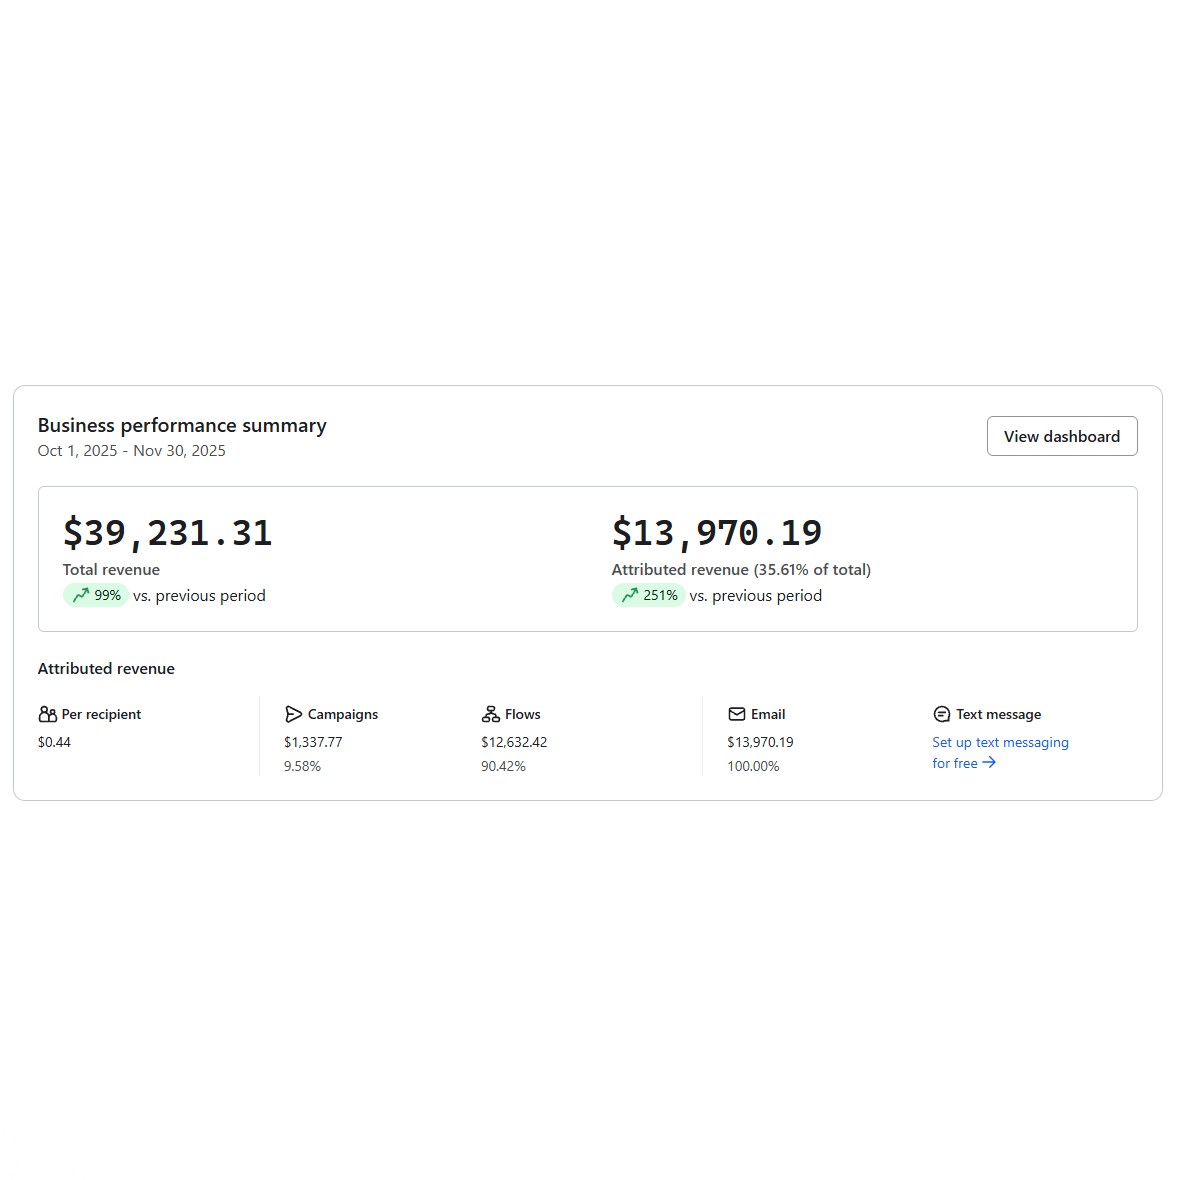Click the arrow after 'for free'
1180x1180 pixels.
coord(989,762)
